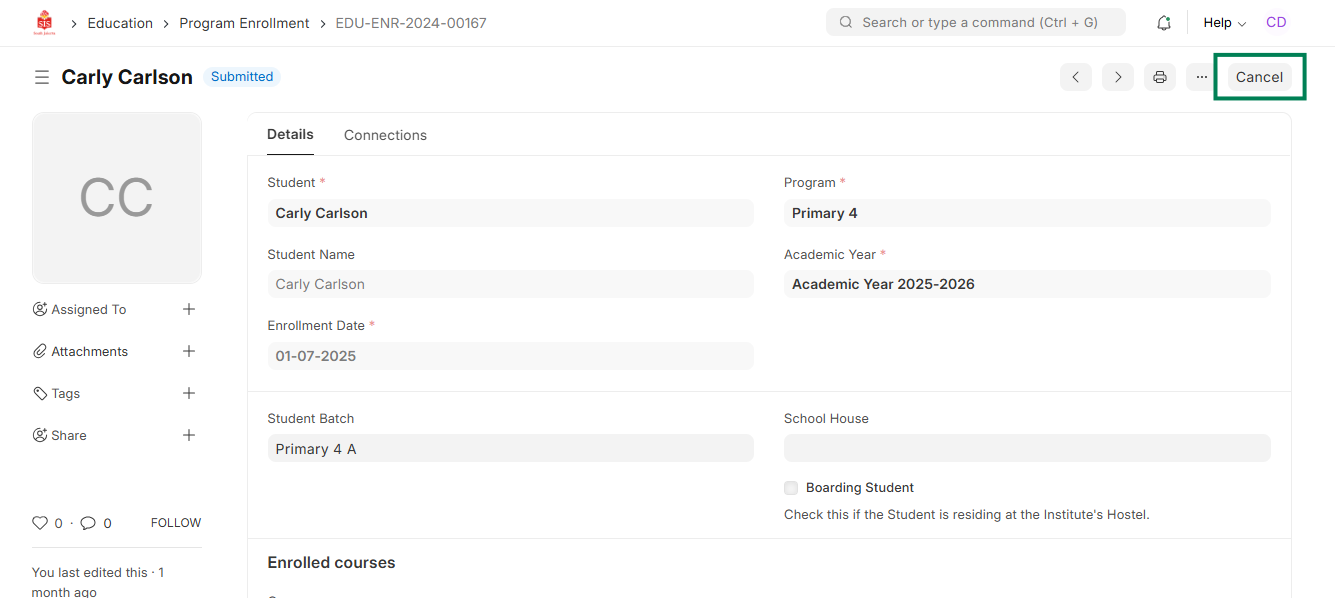The image size is (1335, 598).
Task: Expand the Help dropdown menu
Action: coord(1224,23)
